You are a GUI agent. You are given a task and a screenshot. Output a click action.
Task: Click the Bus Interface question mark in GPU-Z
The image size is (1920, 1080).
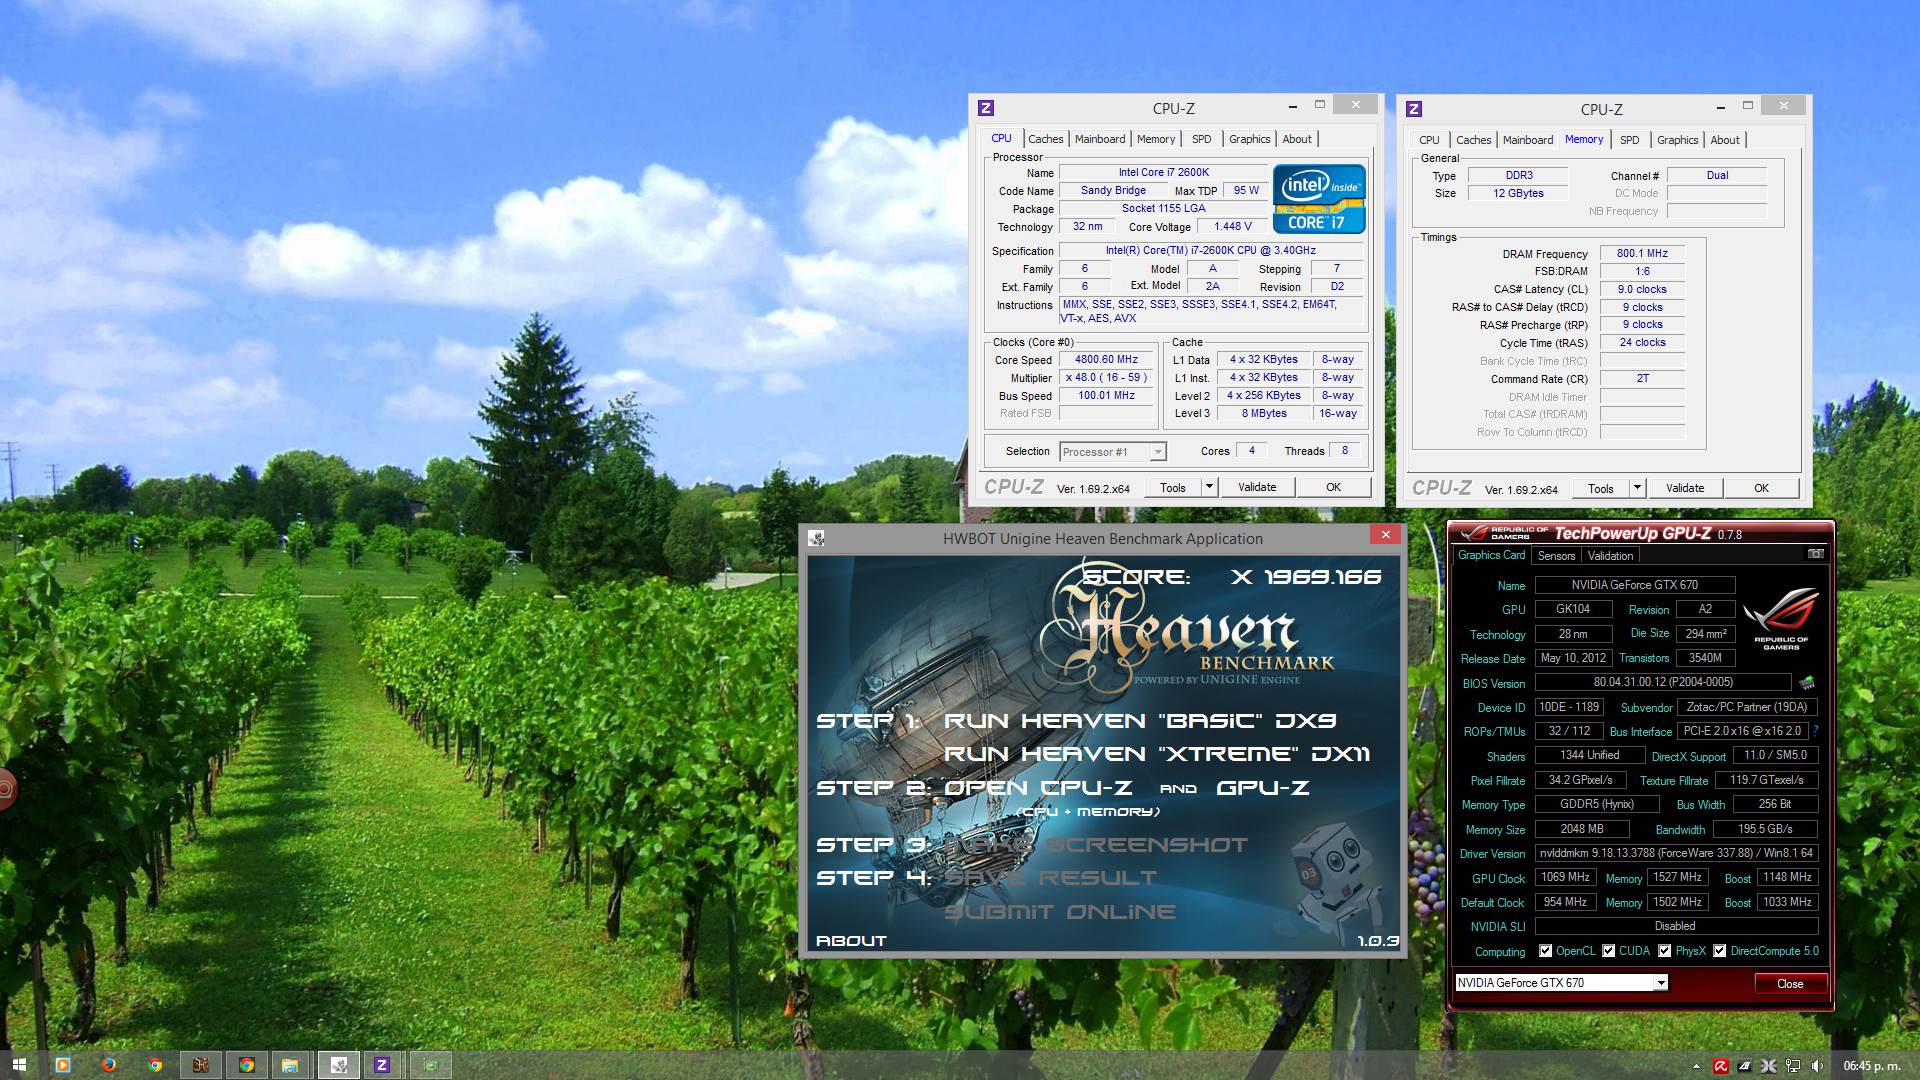click(x=1815, y=731)
